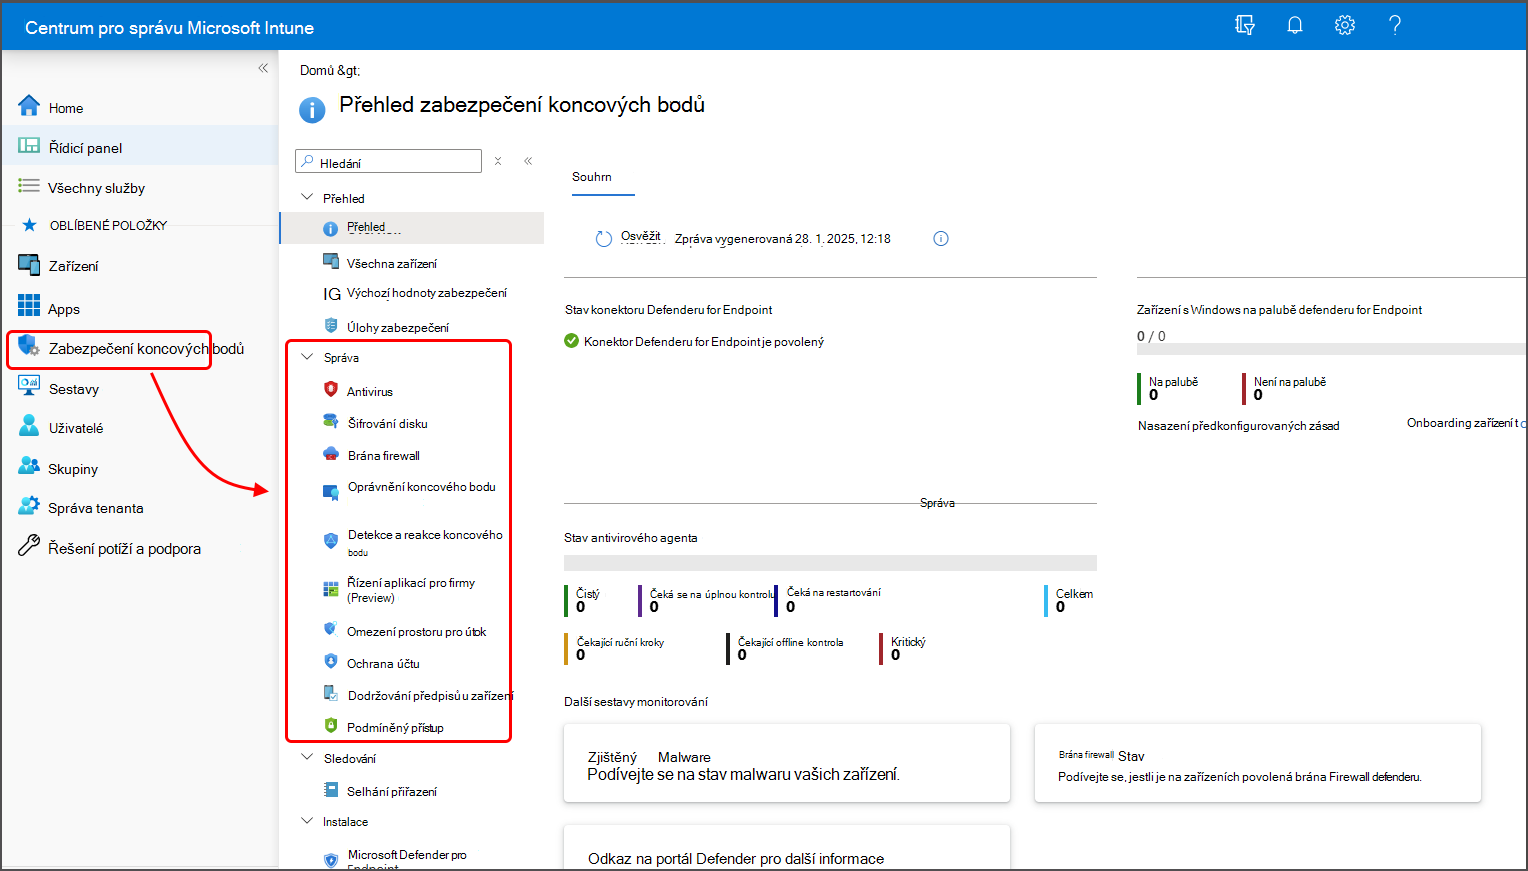
Task: Open notifications bell in the top bar
Action: click(1295, 25)
